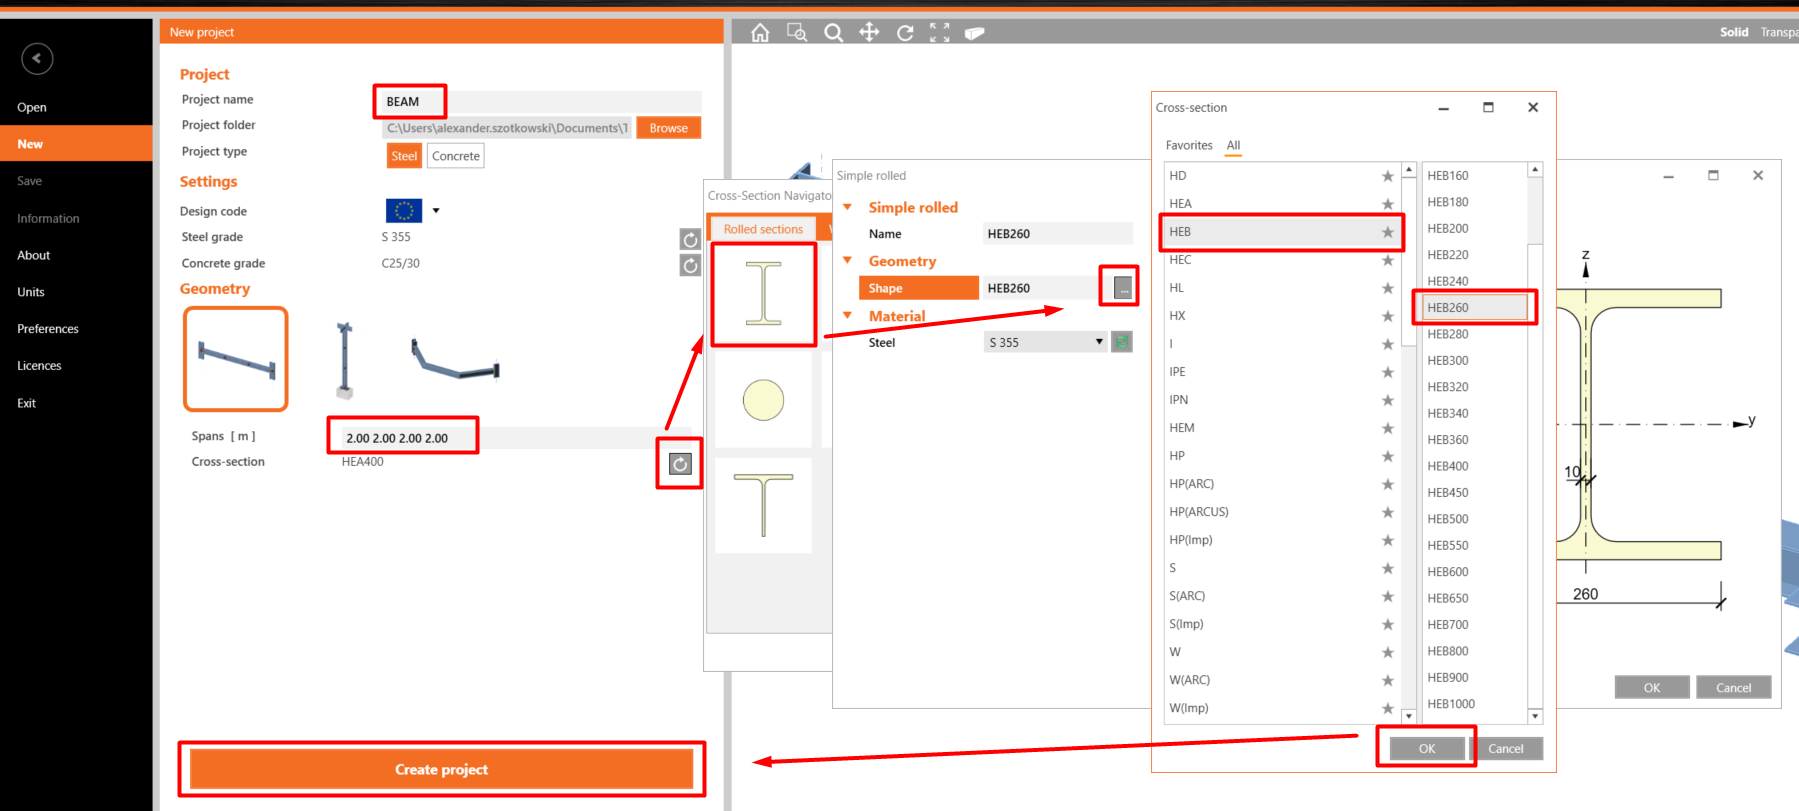
Task: Collapse the Geometry section triangle
Action: (847, 261)
